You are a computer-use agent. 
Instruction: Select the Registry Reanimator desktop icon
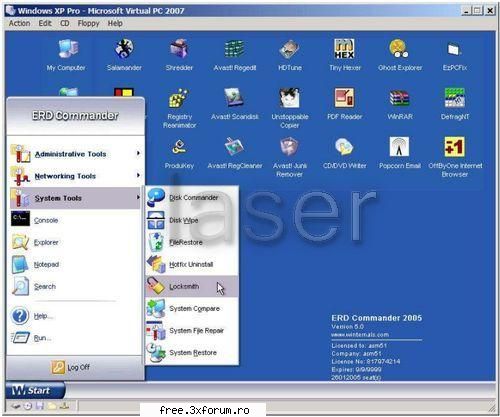point(179,108)
